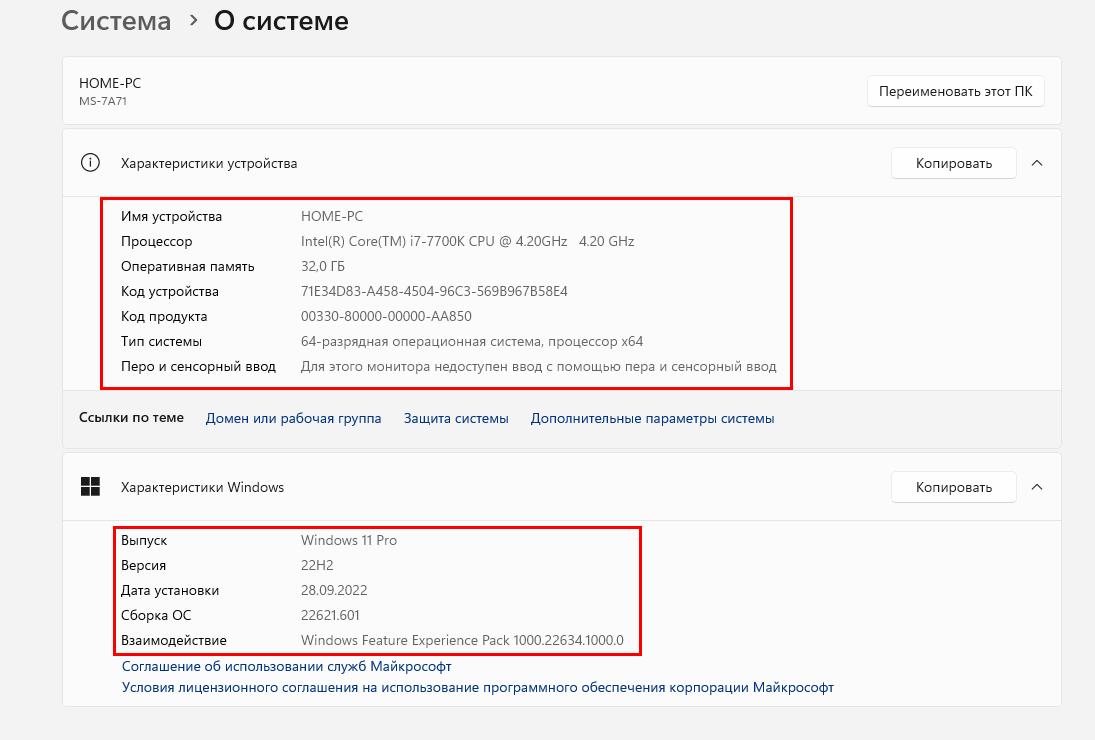Click the Характеристики устройства header title
The width and height of the screenshot is (1095, 740).
209,163
